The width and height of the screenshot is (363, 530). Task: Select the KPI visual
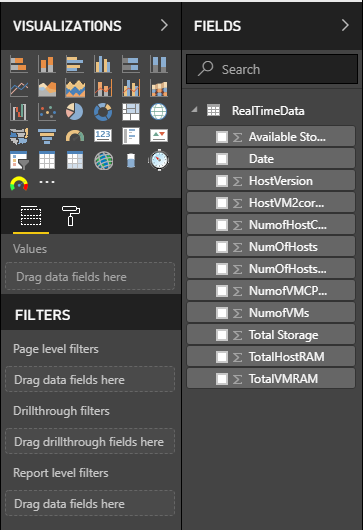[x=159, y=136]
